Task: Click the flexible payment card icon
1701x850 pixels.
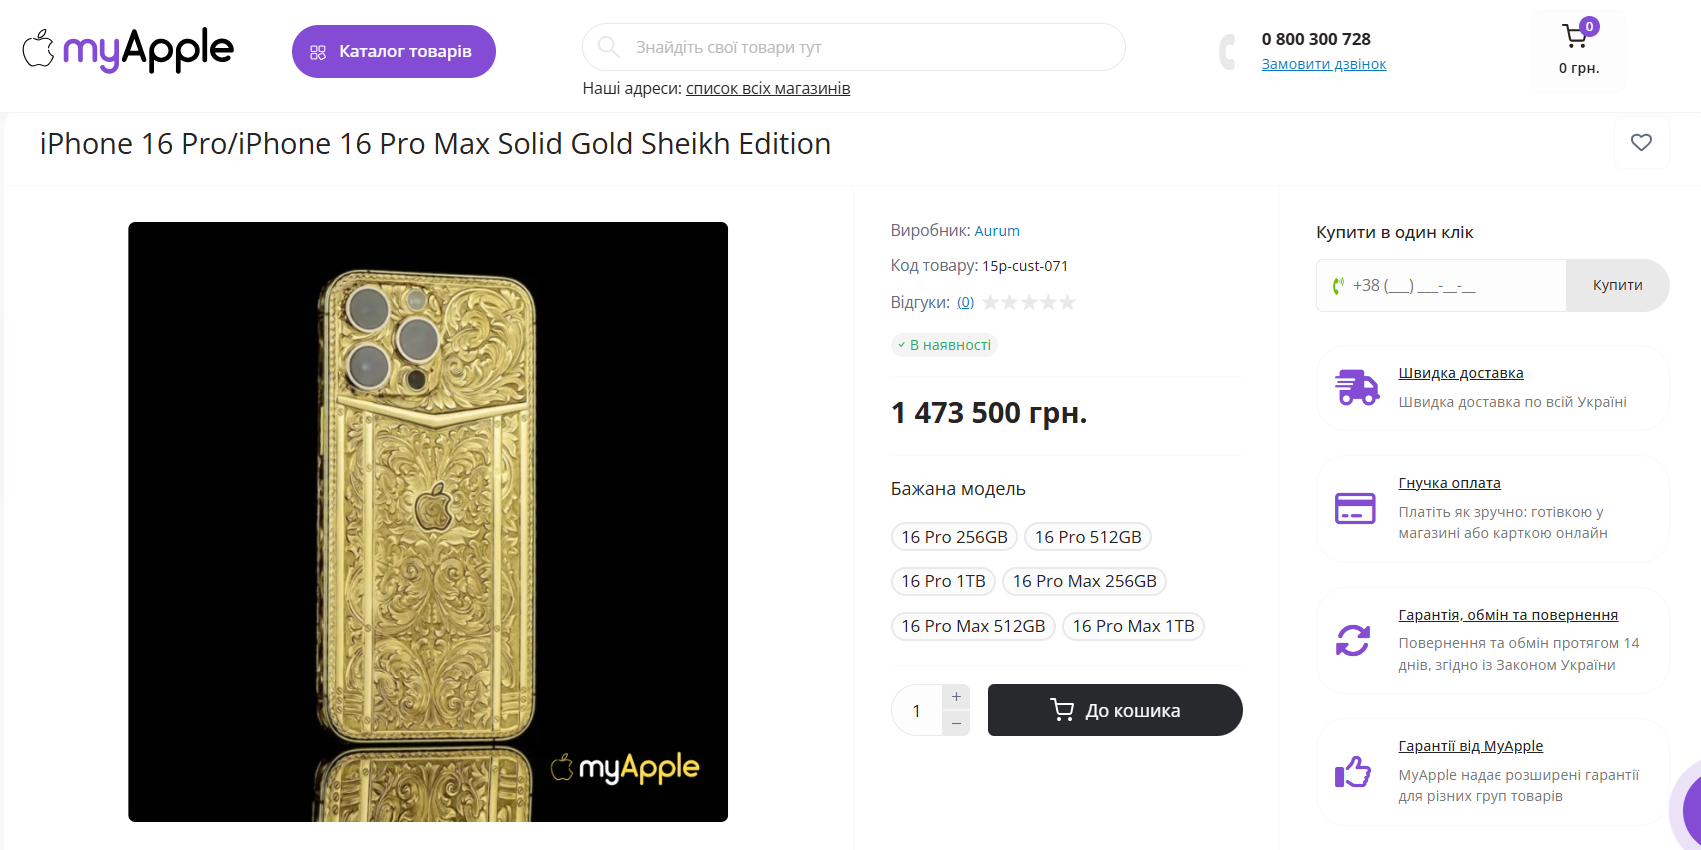Action: click(x=1355, y=508)
